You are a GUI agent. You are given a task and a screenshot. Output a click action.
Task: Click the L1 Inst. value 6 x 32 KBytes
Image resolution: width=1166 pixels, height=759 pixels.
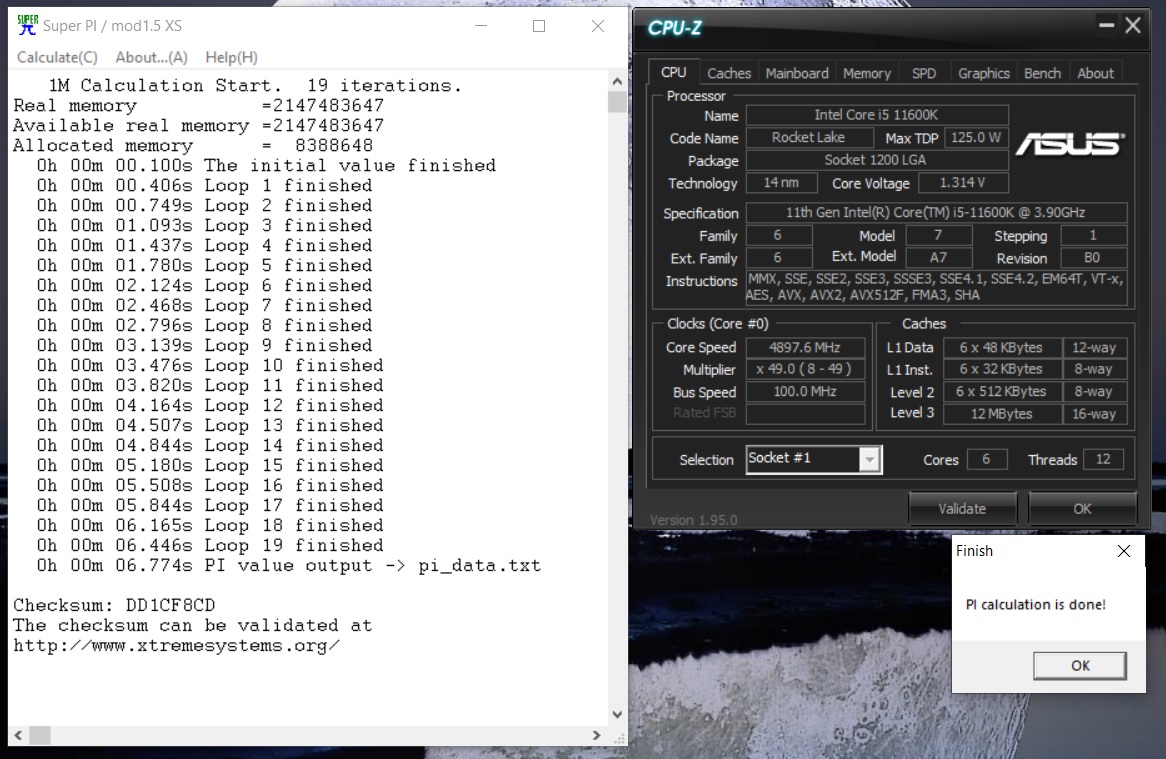coord(1002,369)
